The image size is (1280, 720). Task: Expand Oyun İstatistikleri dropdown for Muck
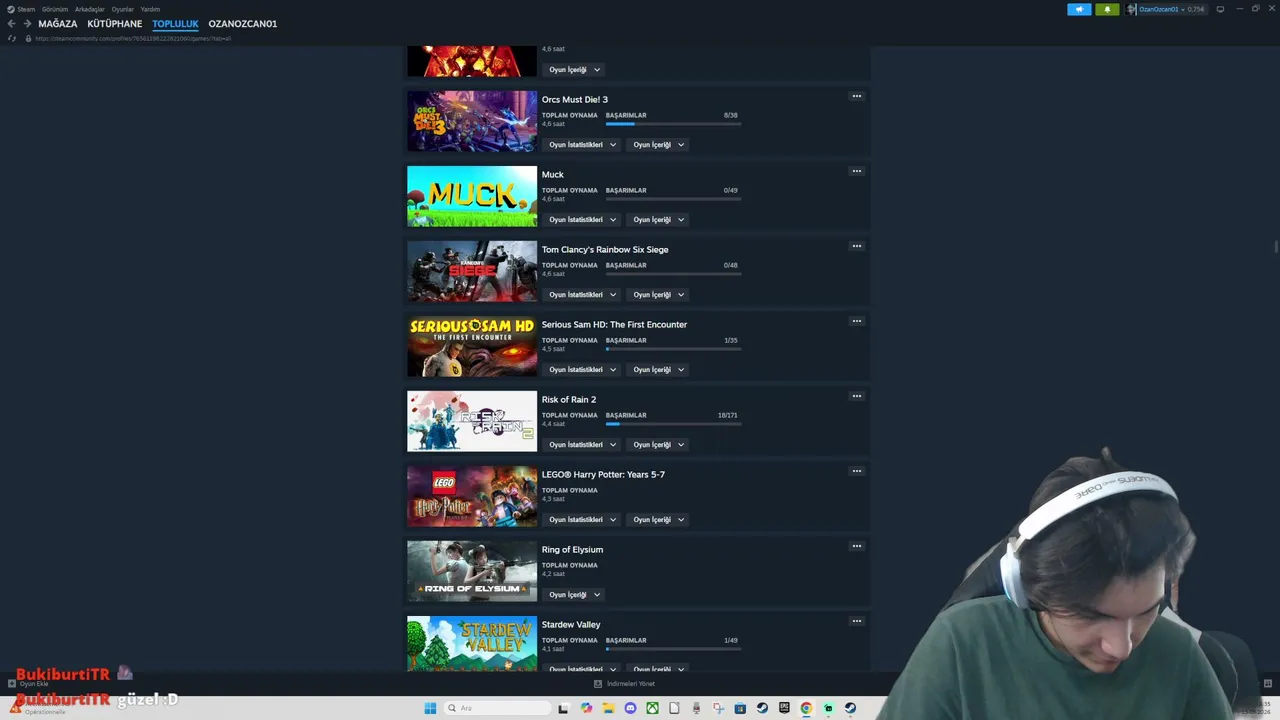582,220
